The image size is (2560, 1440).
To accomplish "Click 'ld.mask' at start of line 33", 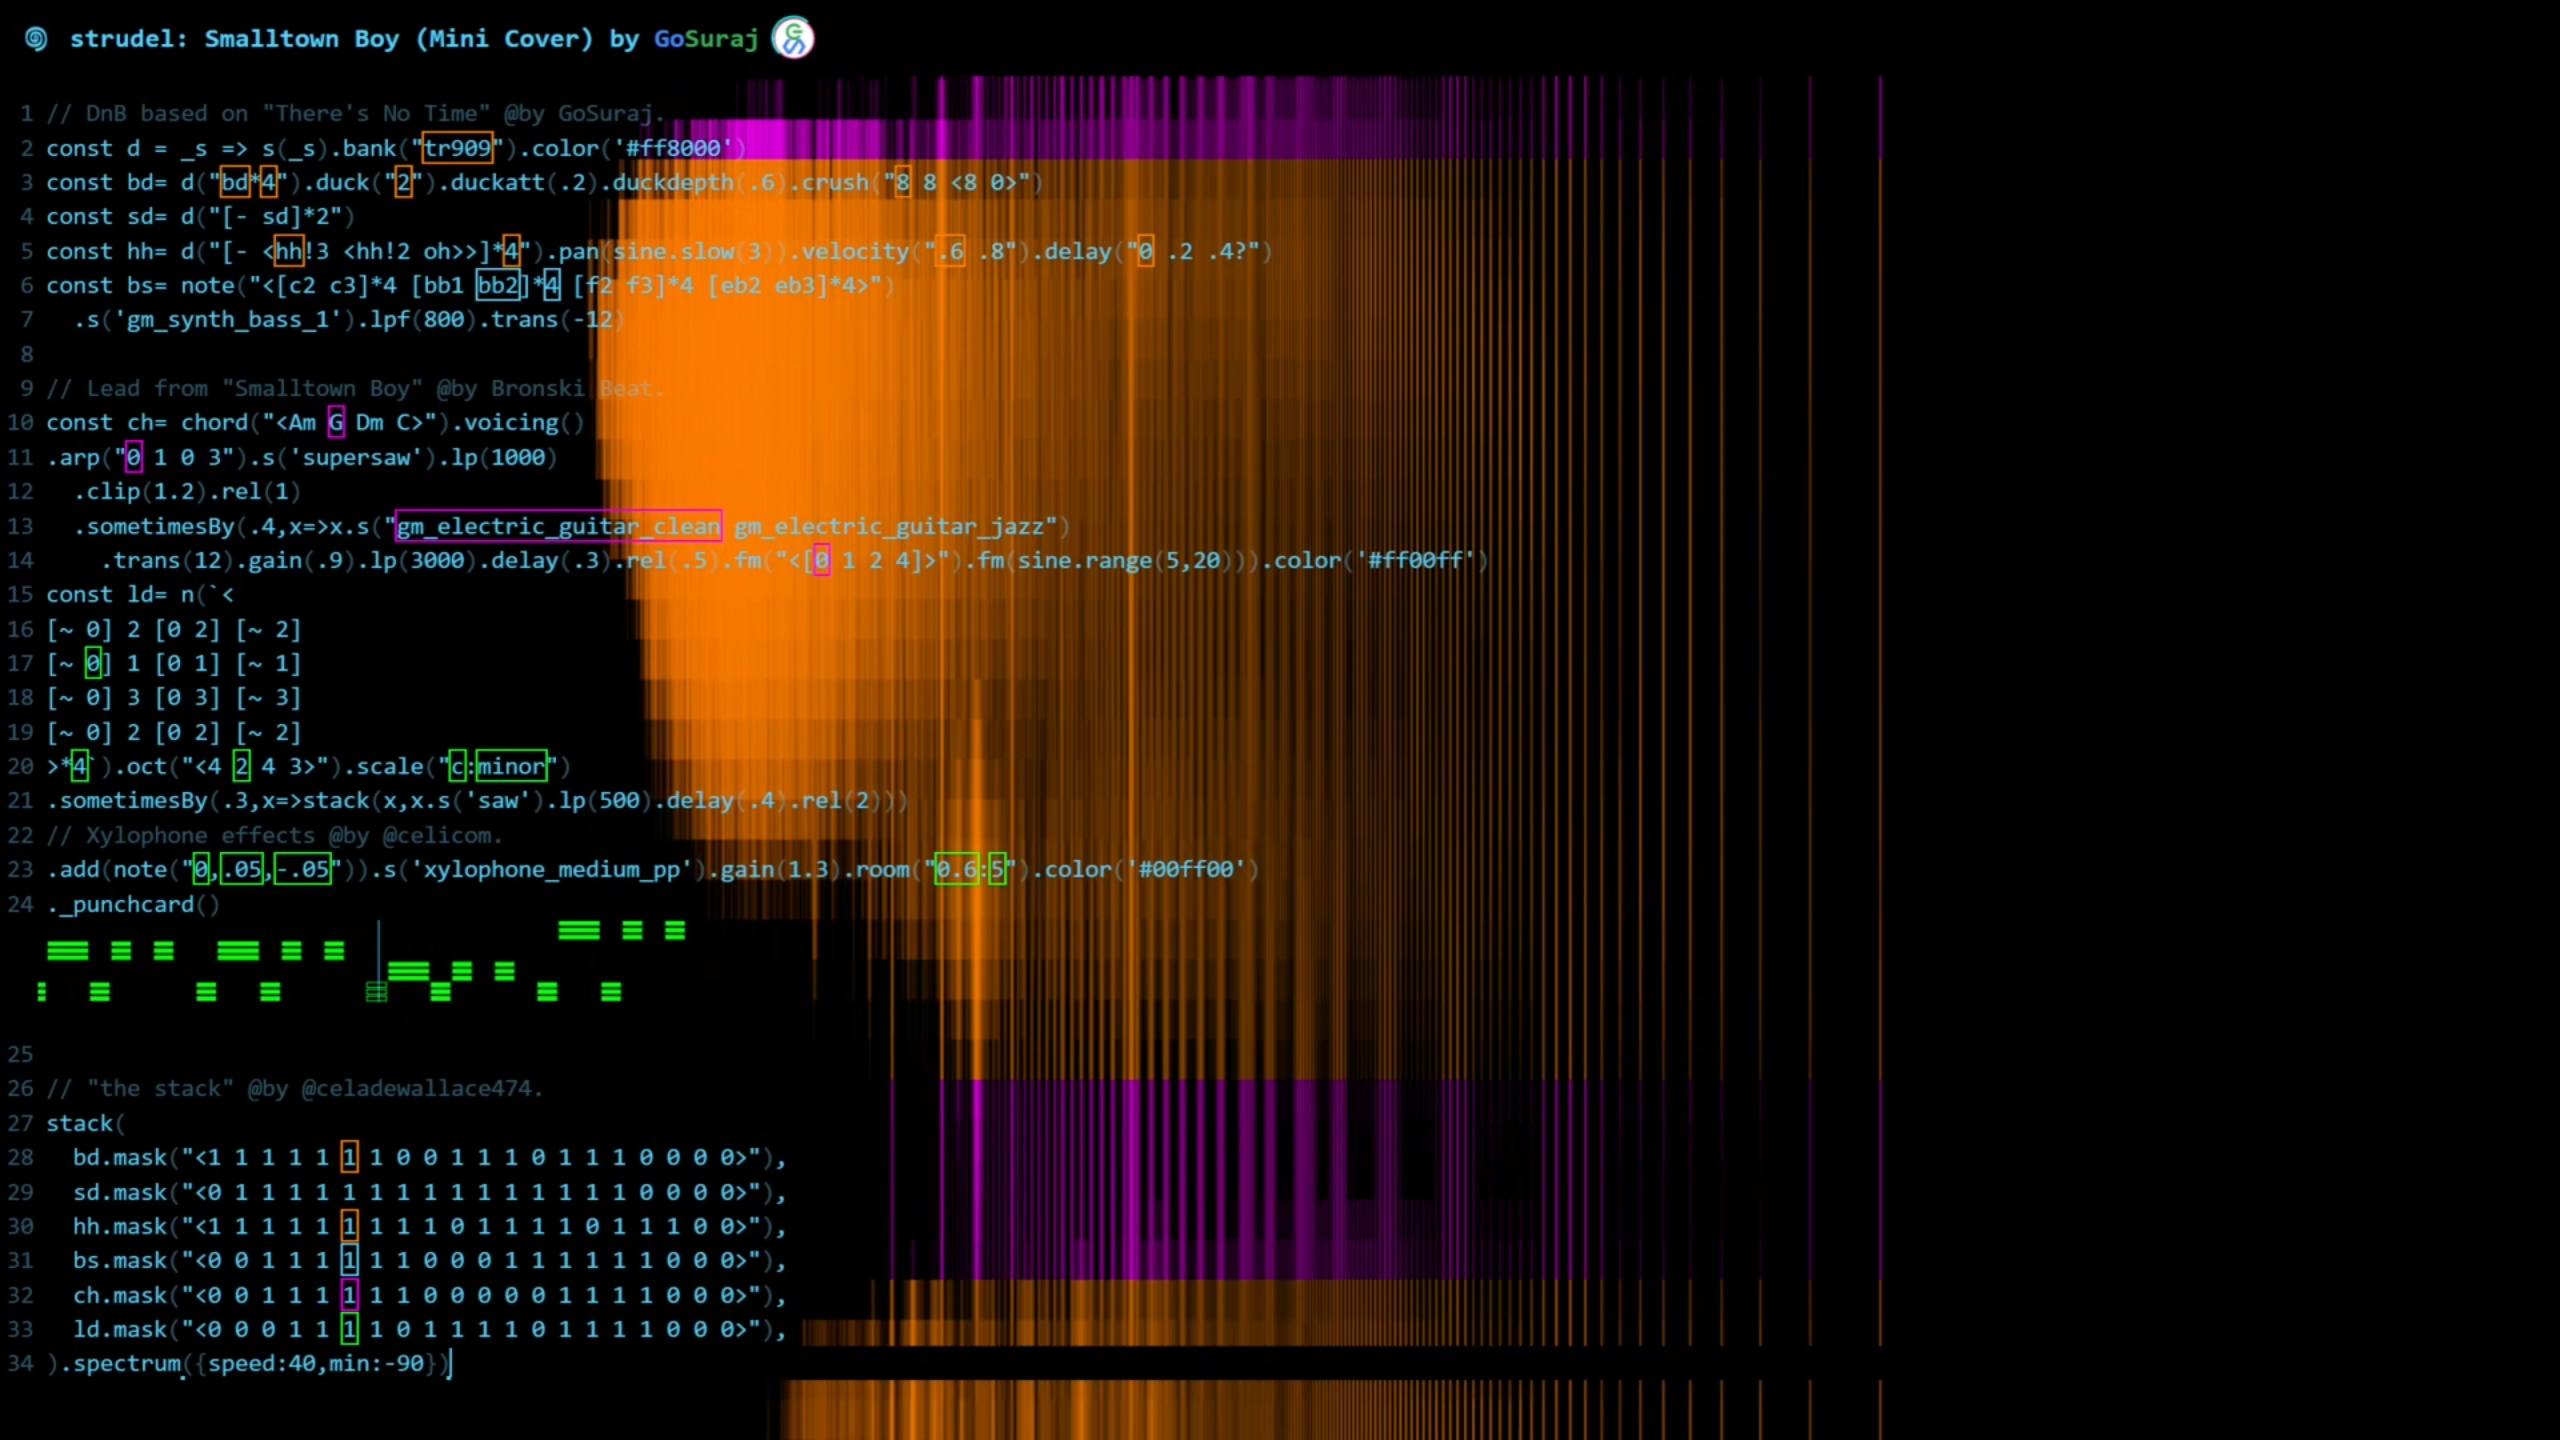I will pyautogui.click(x=119, y=1330).
